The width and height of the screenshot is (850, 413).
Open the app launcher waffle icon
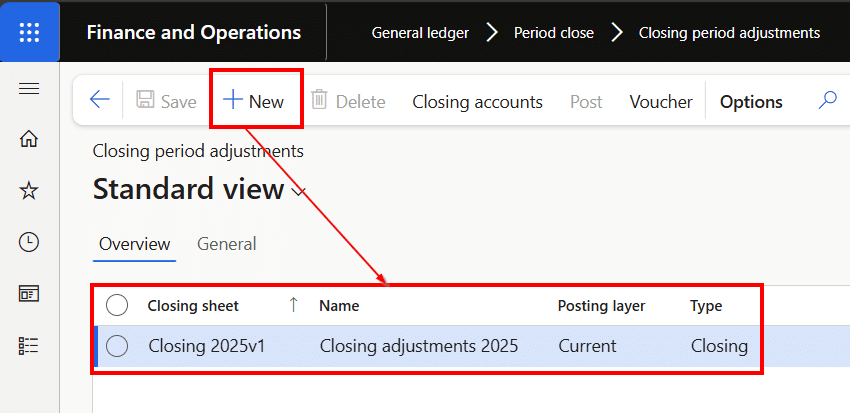coord(29,32)
